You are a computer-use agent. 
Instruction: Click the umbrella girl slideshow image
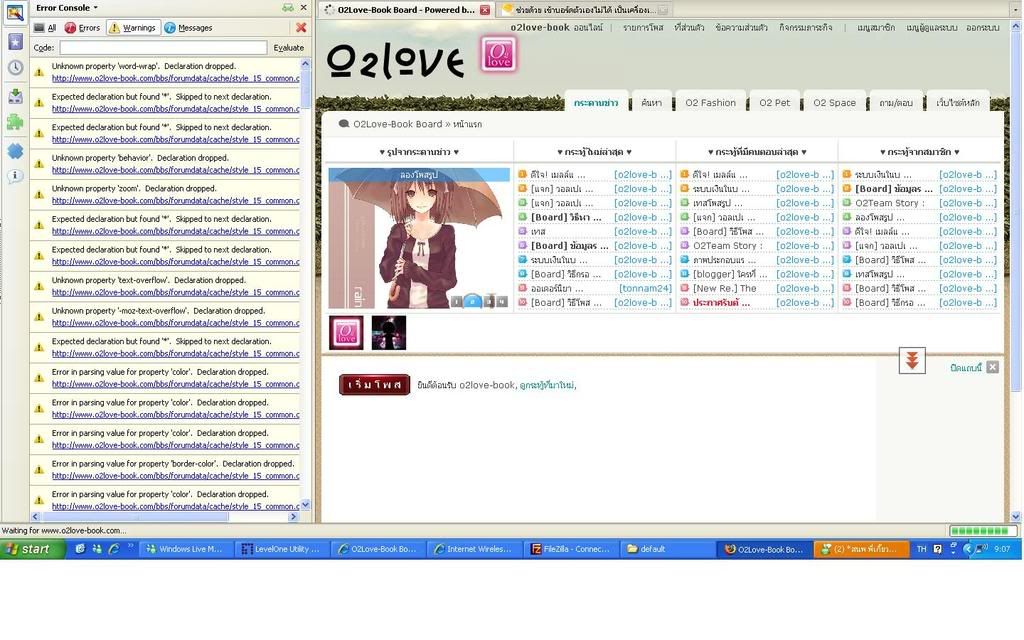[419, 238]
